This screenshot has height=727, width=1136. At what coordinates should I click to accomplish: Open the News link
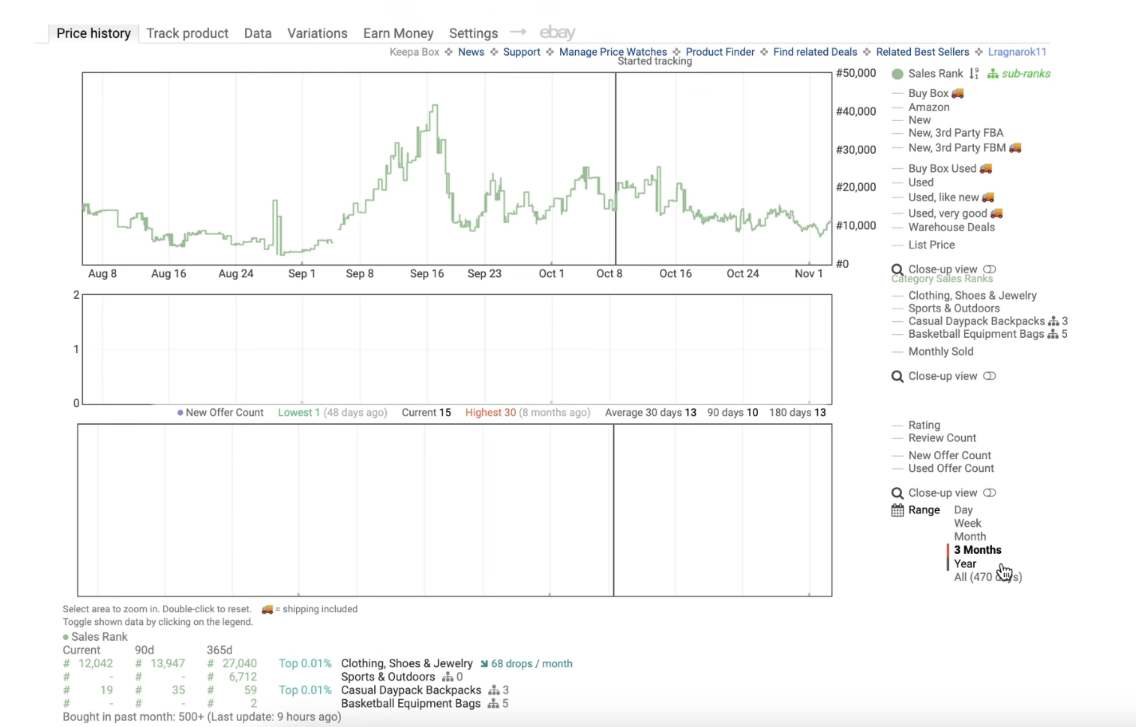click(471, 52)
